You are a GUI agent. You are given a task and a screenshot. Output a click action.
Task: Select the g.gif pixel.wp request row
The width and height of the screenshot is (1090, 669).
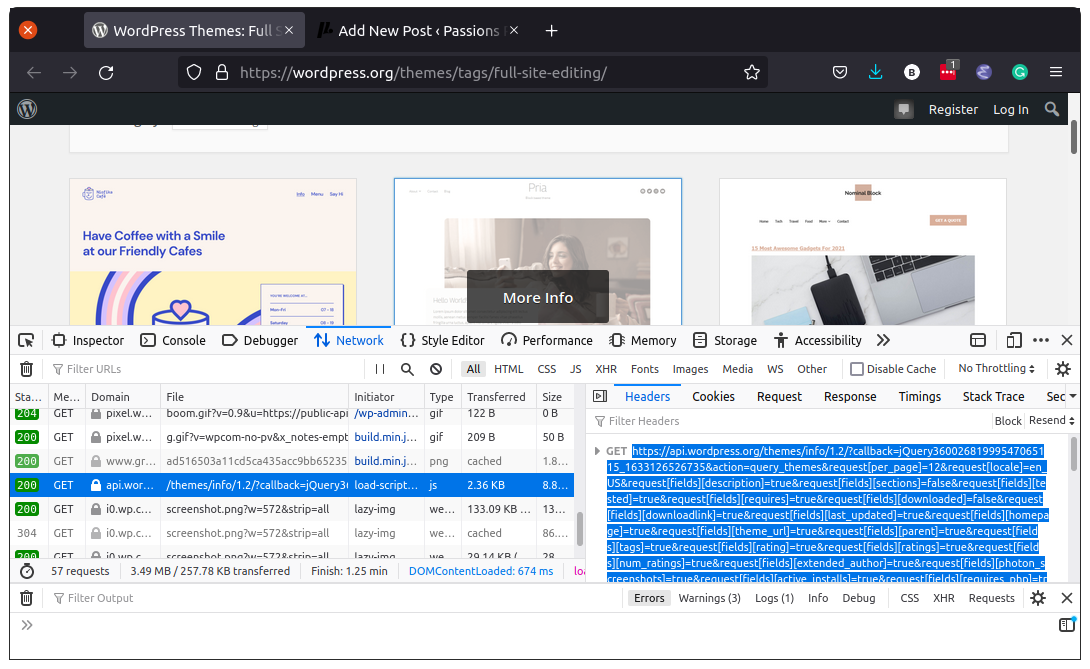click(x=292, y=437)
